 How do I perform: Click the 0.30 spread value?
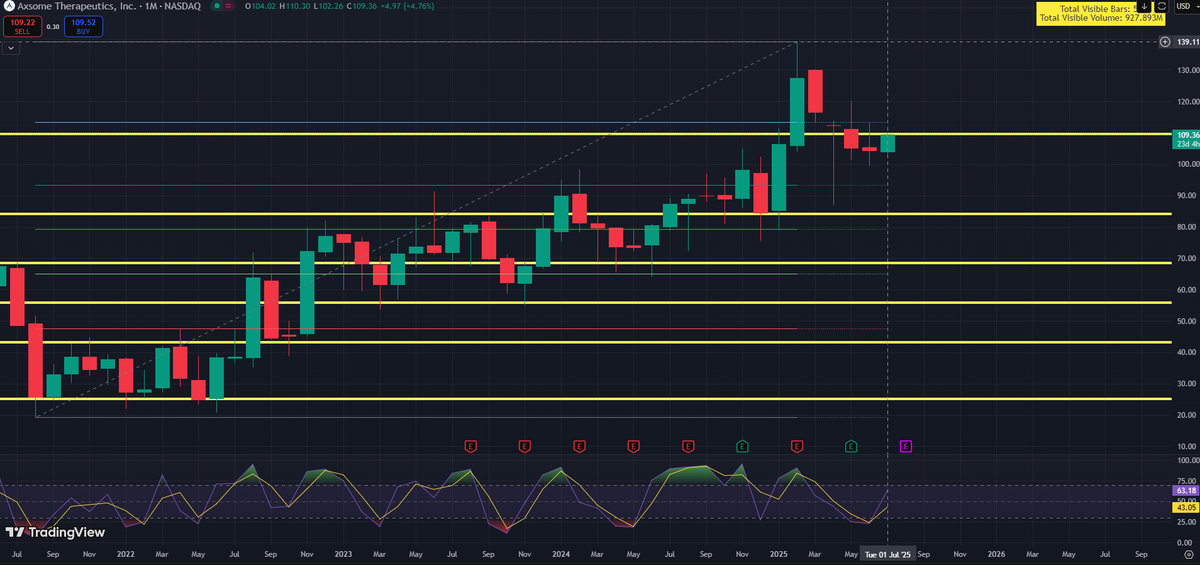(51, 27)
